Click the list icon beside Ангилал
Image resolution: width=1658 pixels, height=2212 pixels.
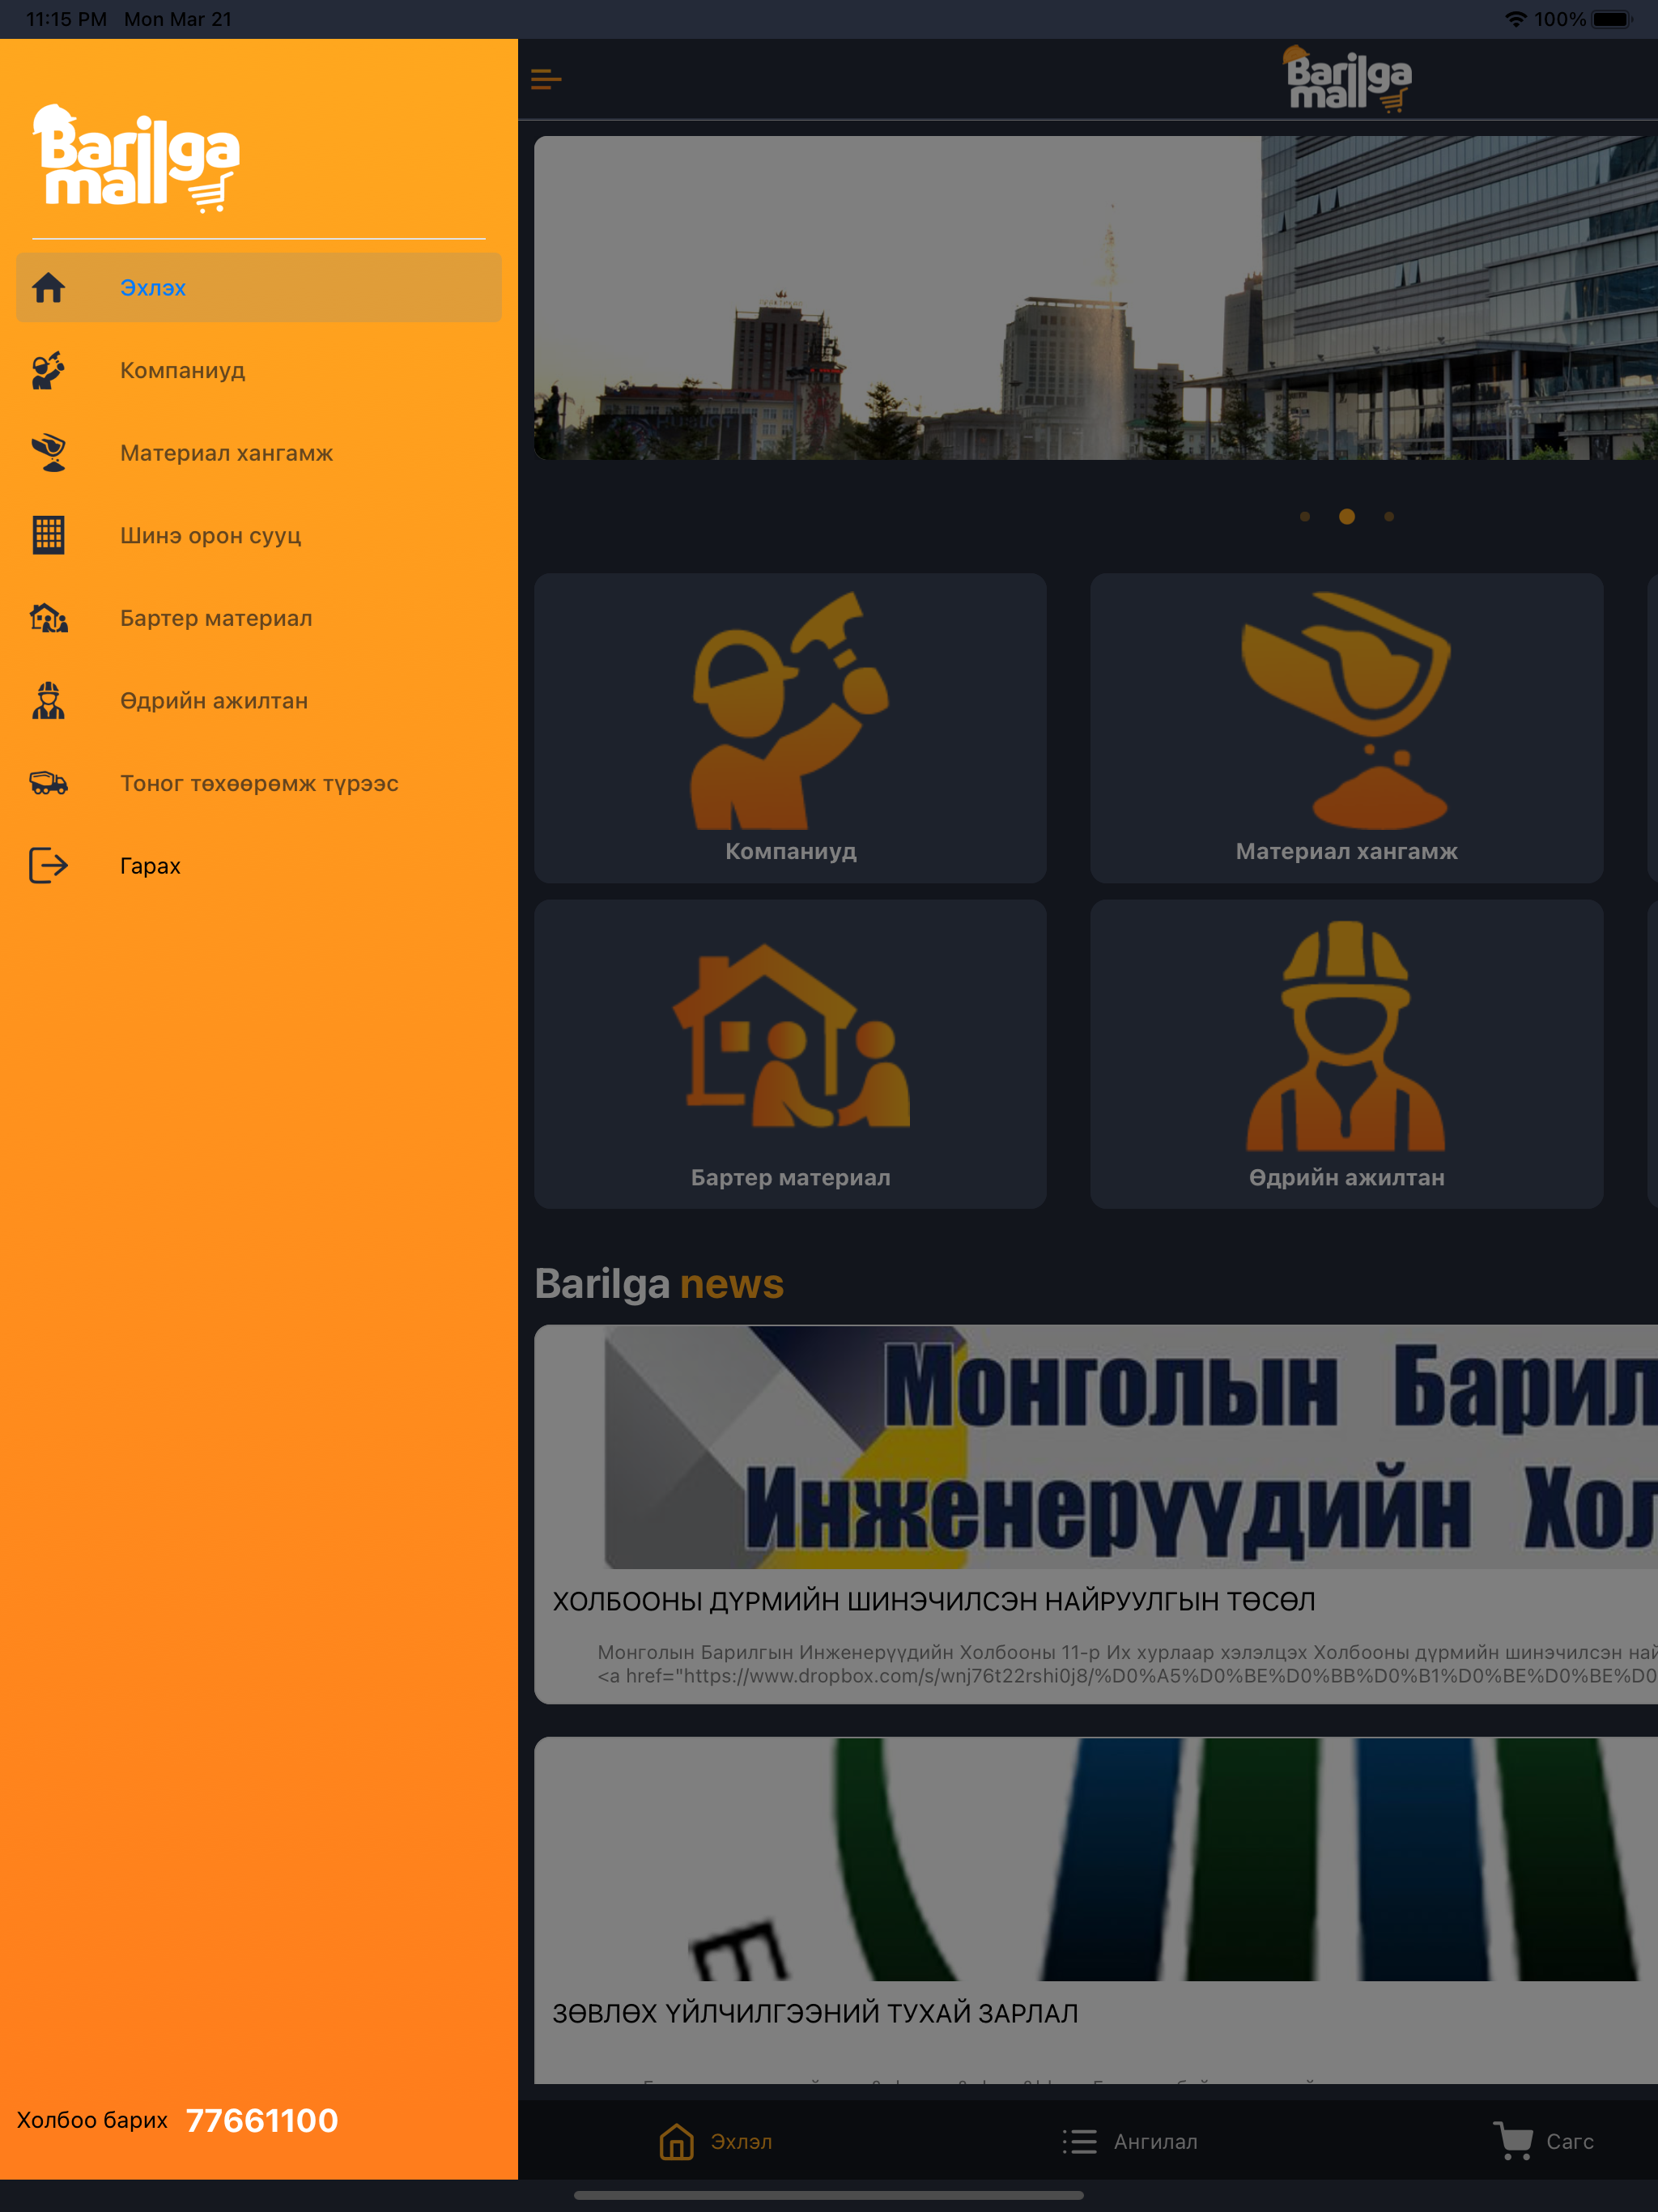1080,2142
